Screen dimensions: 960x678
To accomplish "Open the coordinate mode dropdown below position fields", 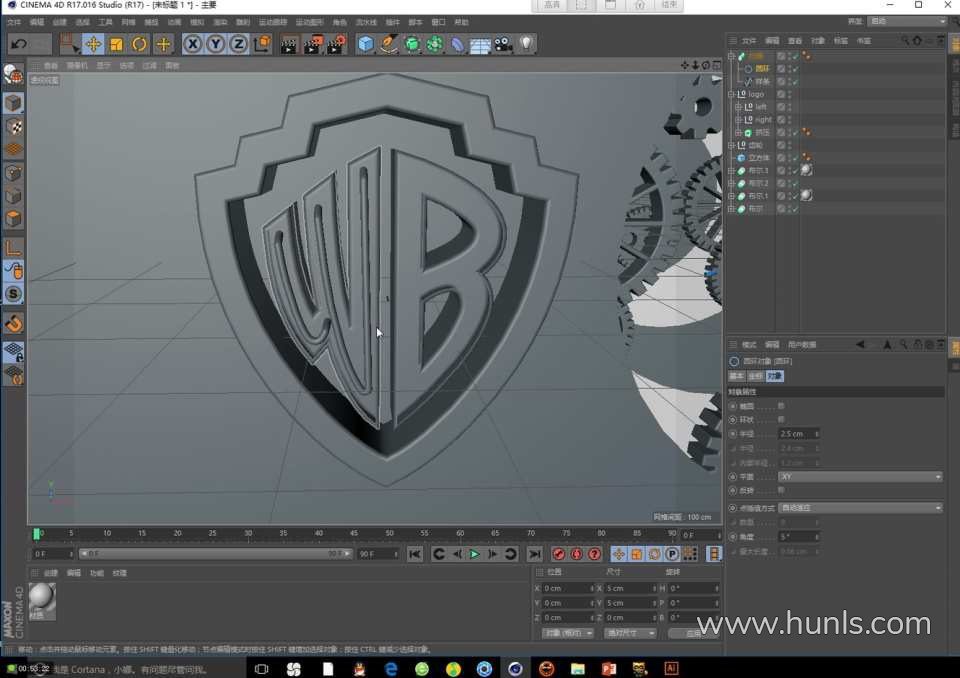I will pos(568,633).
